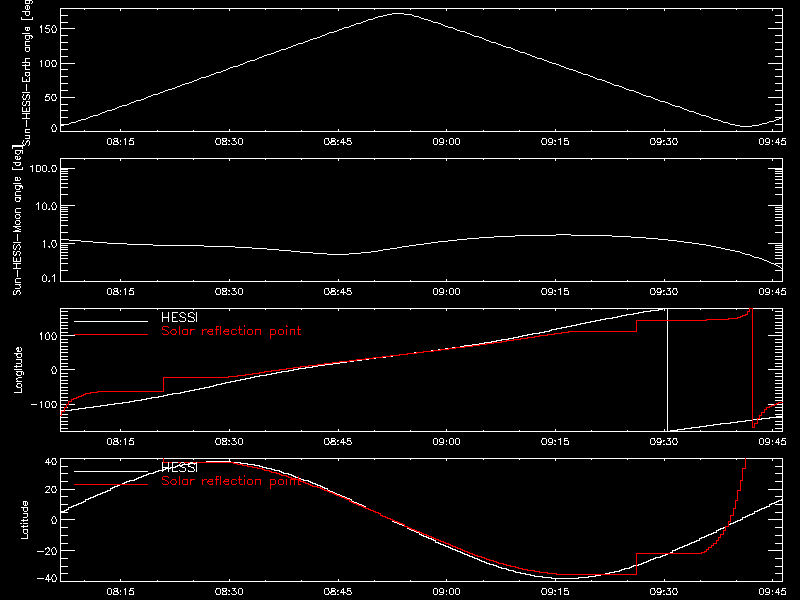Click the Sun-HESSI-Earth angle axis label
The image size is (800, 600).
click(27, 72)
